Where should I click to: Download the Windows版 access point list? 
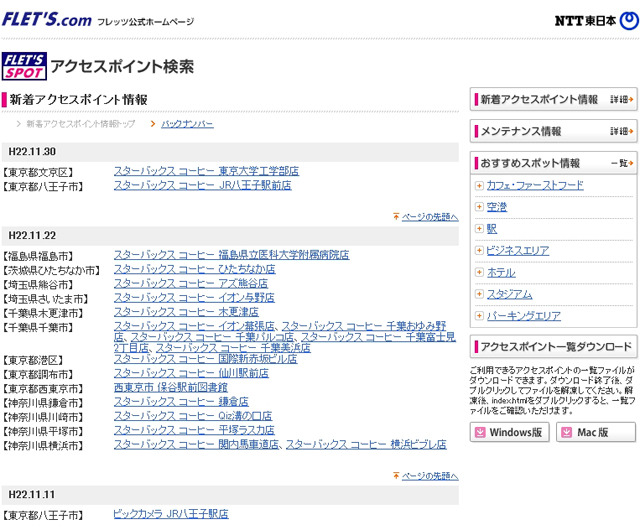pyautogui.click(x=509, y=432)
